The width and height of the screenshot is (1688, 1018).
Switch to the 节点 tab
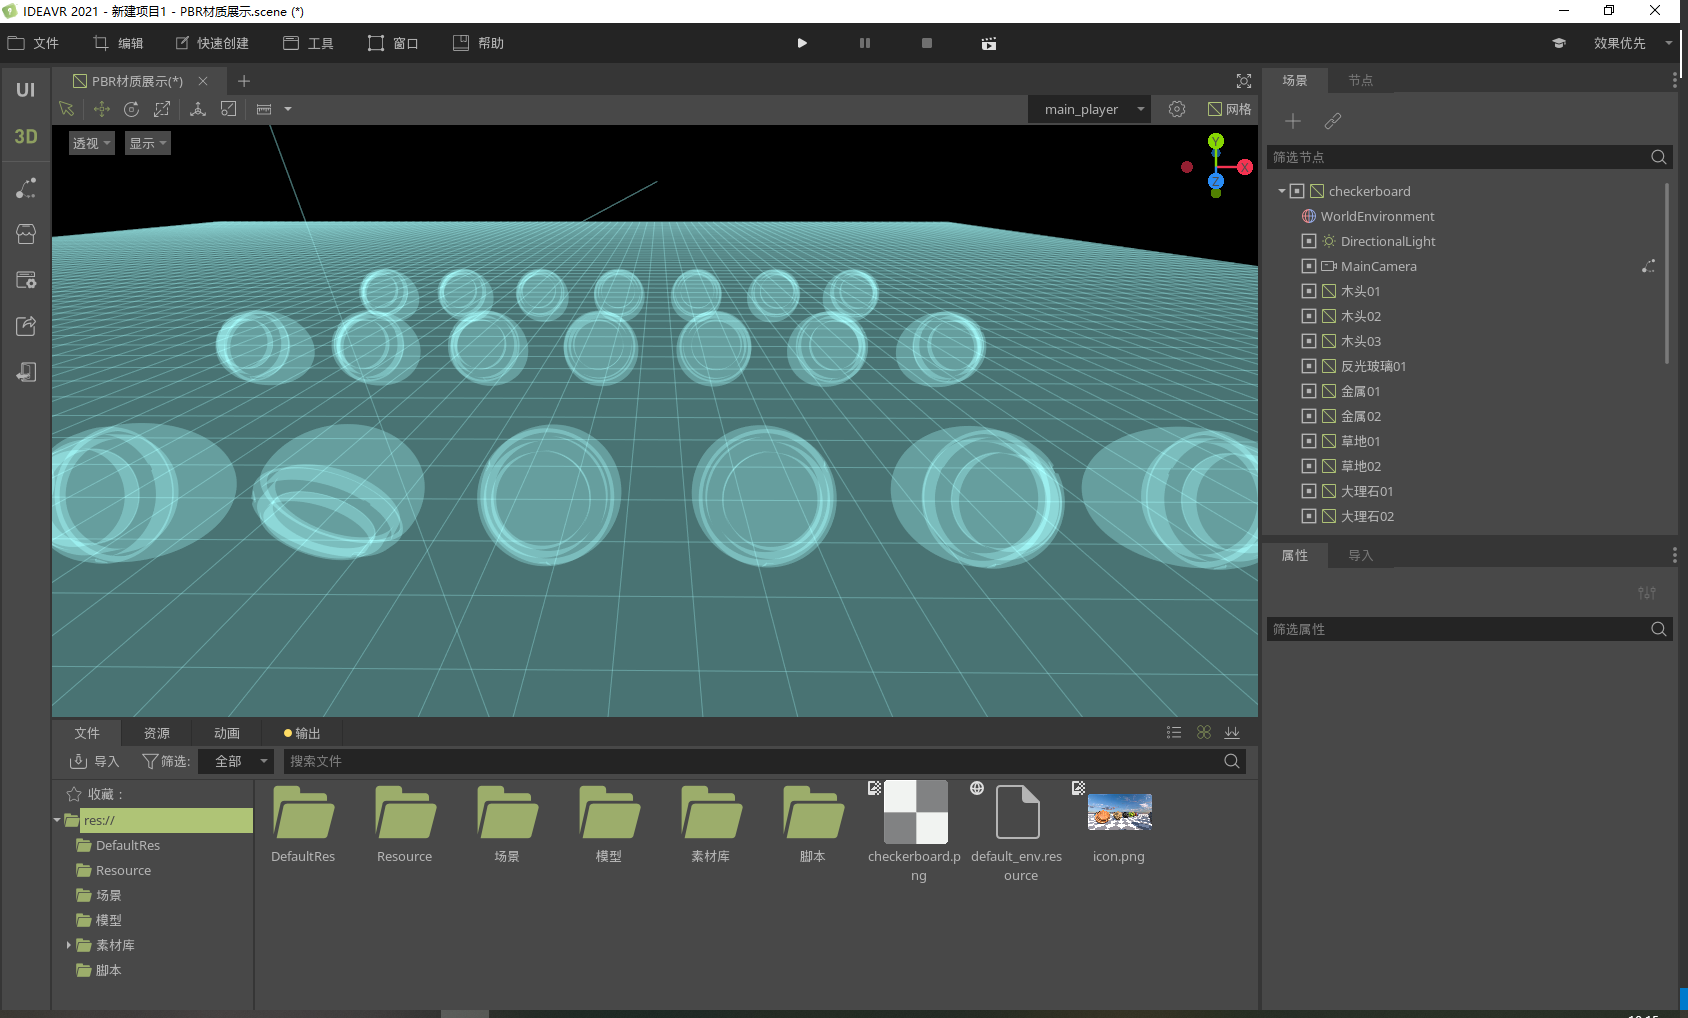[x=1361, y=80]
